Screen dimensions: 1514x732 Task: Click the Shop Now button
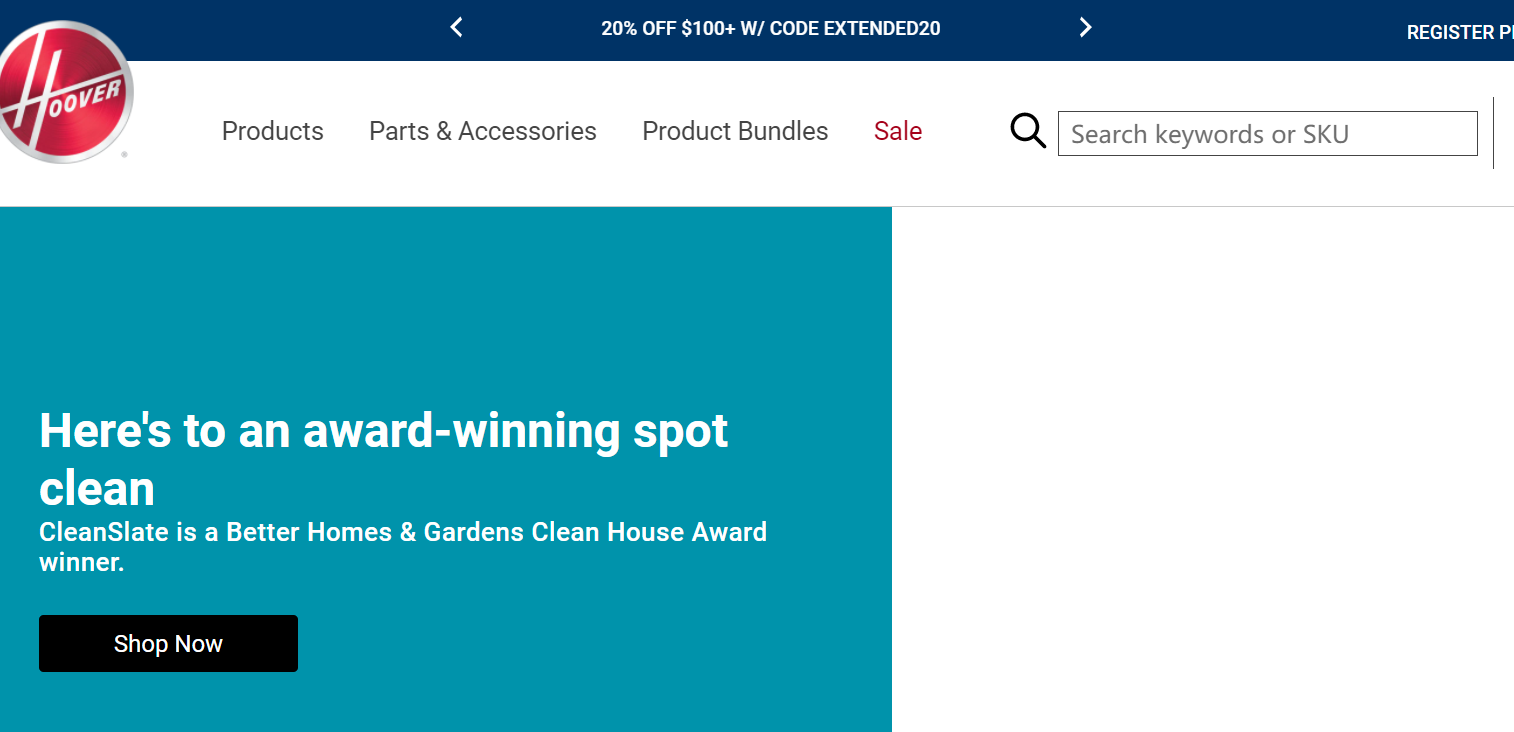coord(168,643)
